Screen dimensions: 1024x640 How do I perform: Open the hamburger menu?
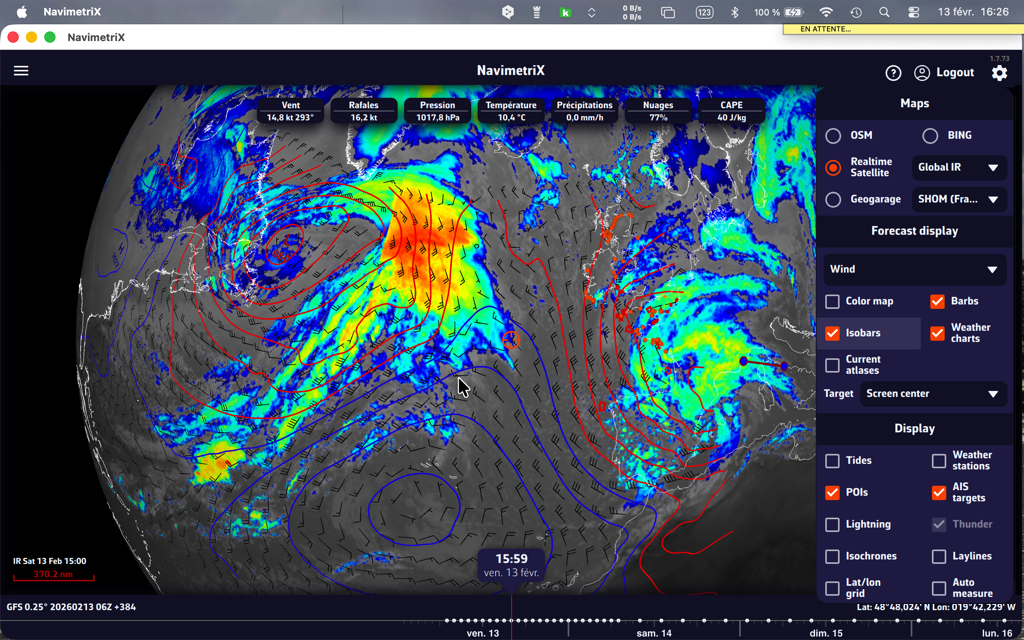tap(21, 71)
